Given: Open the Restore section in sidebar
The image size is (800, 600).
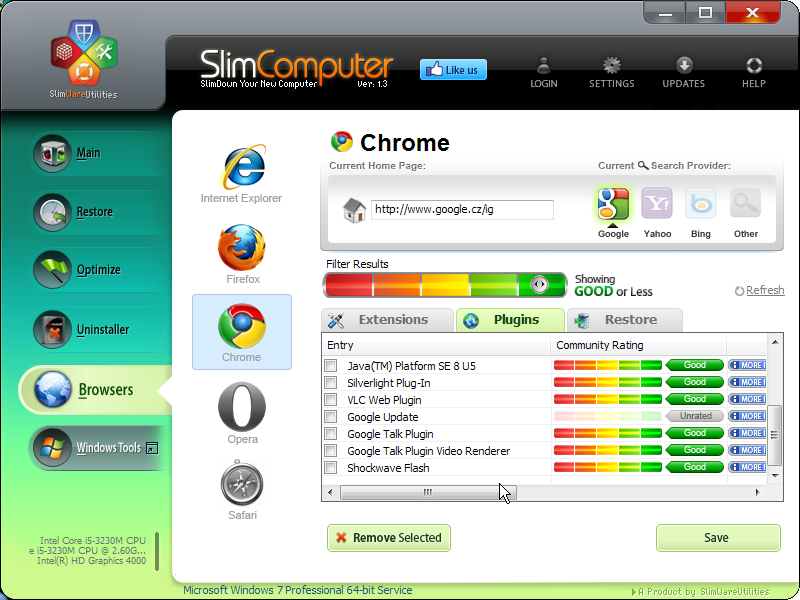Looking at the screenshot, I should coord(95,212).
